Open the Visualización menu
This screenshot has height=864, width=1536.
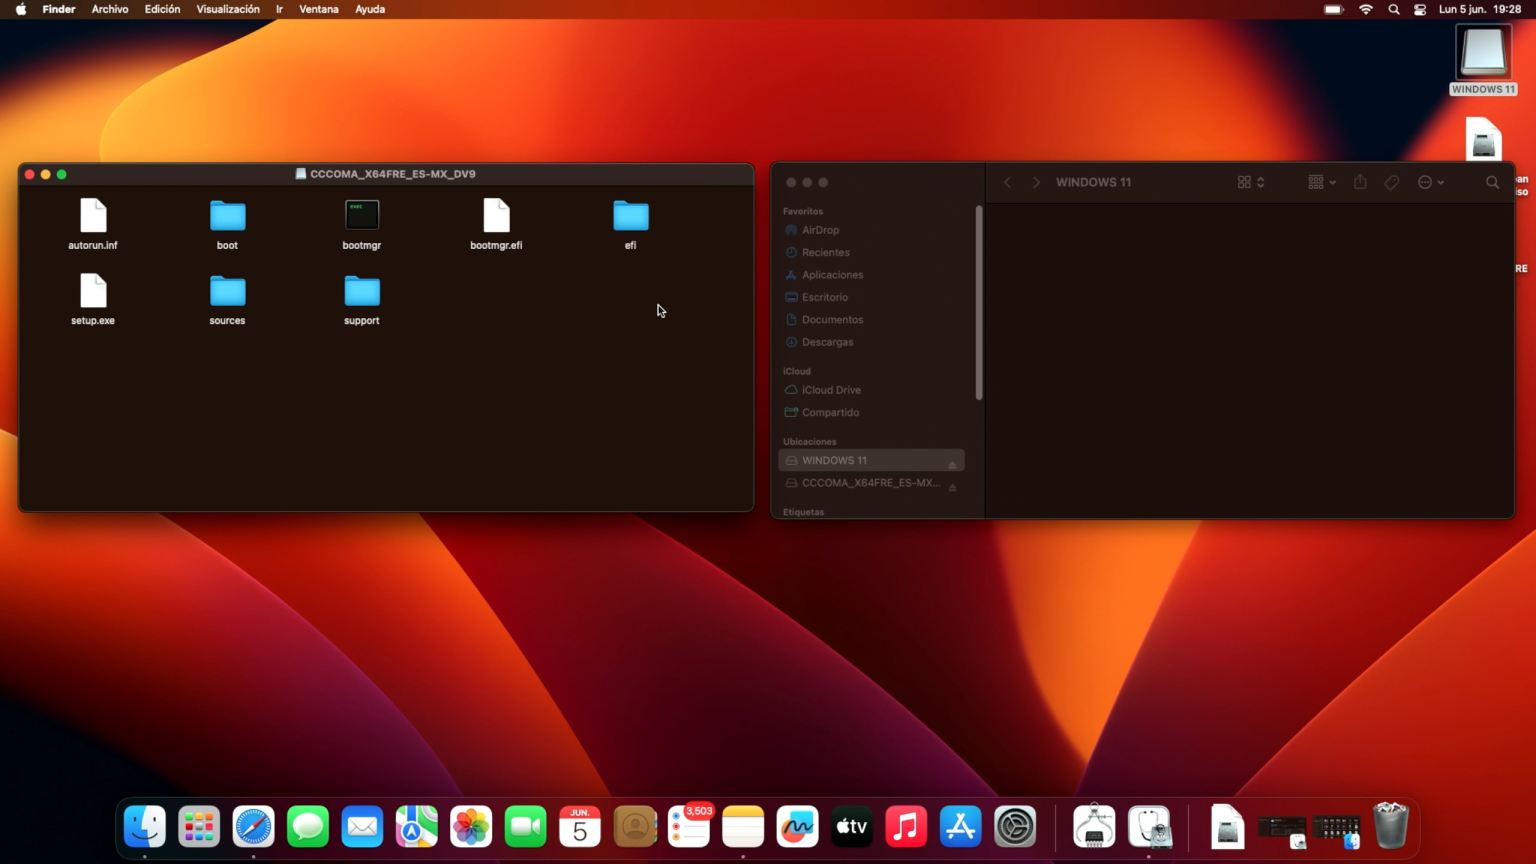[x=228, y=9]
